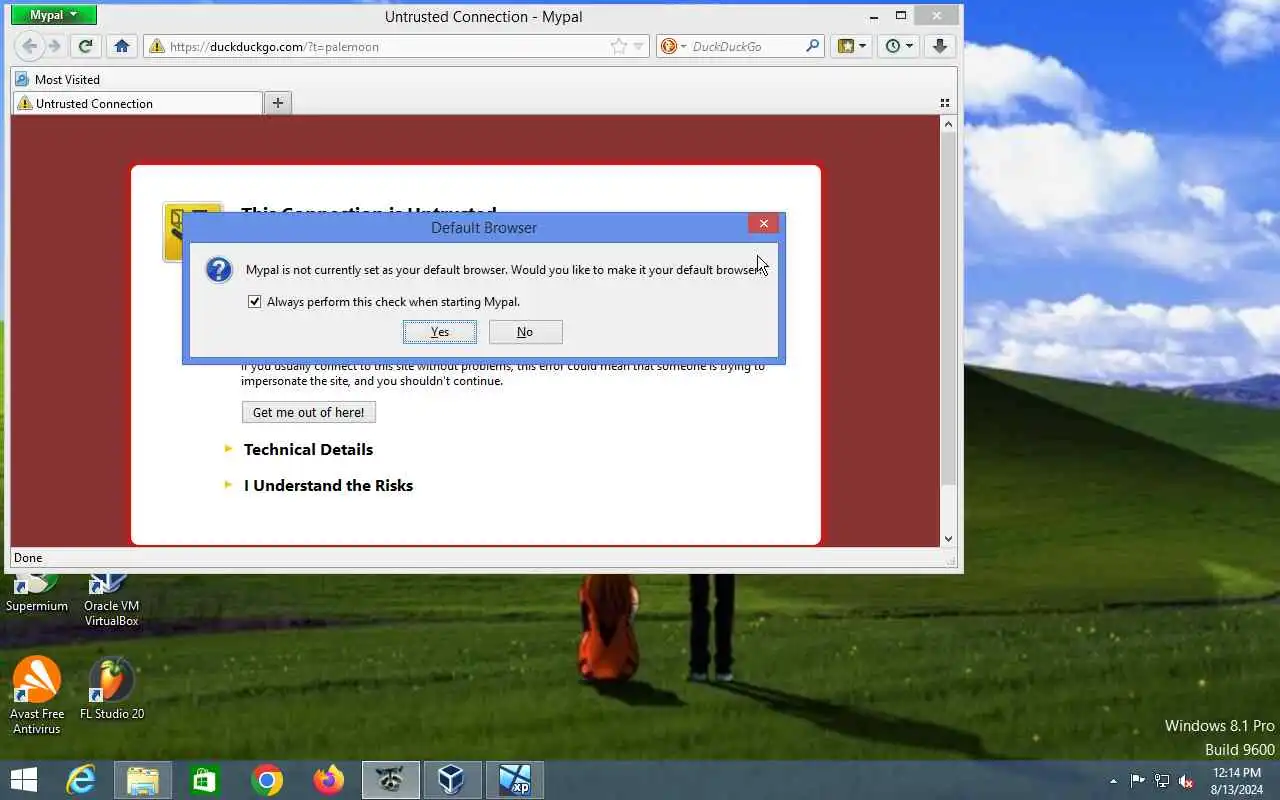Image resolution: width=1280 pixels, height=800 pixels.
Task: Open the DuckDuckGo search engine selector
Action: click(673, 46)
